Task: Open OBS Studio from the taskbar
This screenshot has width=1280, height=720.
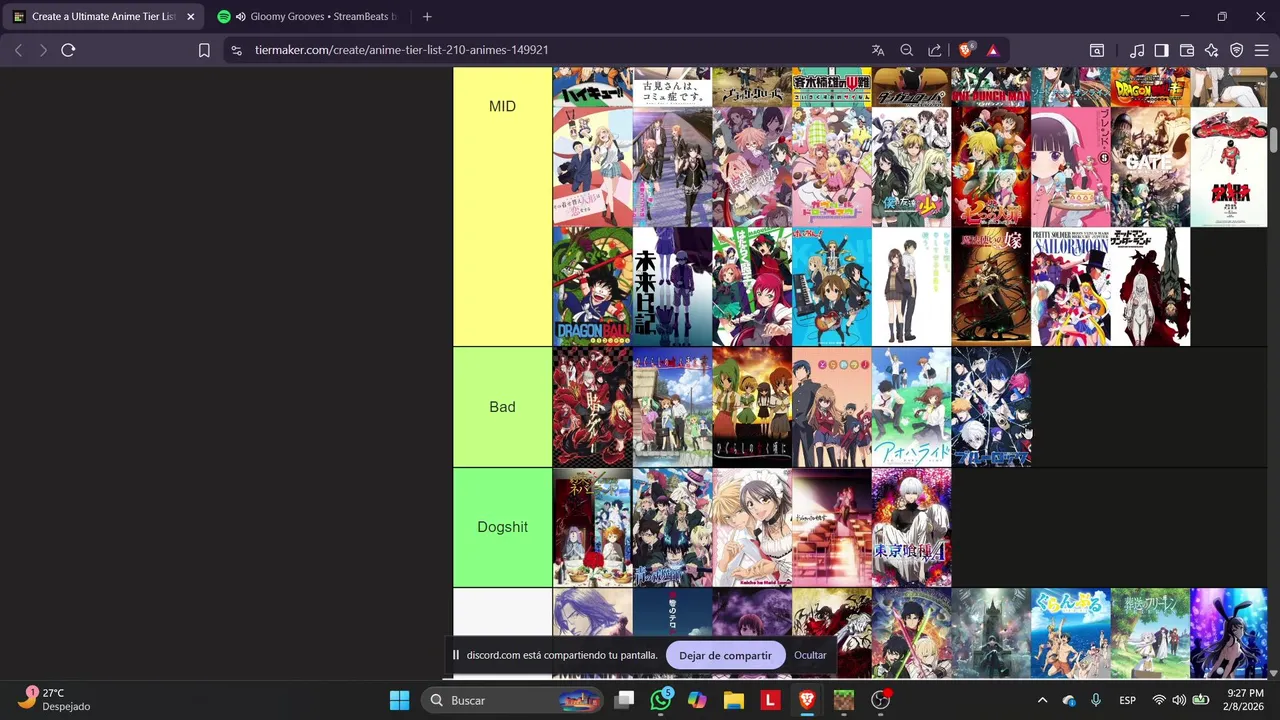Action: [x=880, y=700]
